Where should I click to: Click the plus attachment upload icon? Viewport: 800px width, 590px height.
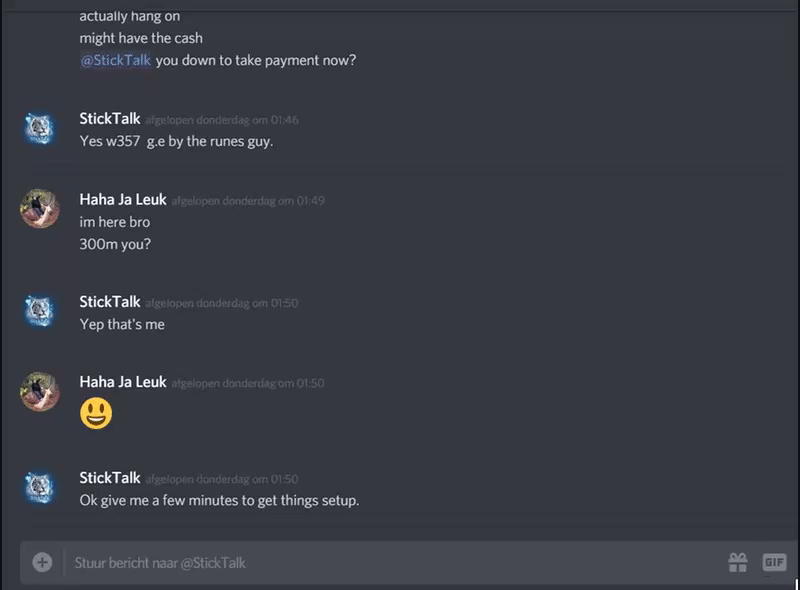point(42,562)
